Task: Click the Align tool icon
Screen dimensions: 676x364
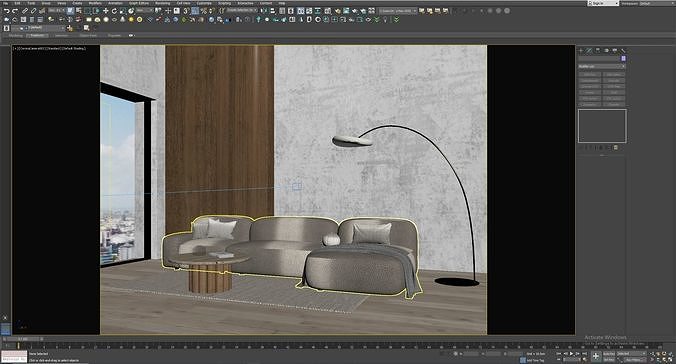Action: (272, 10)
